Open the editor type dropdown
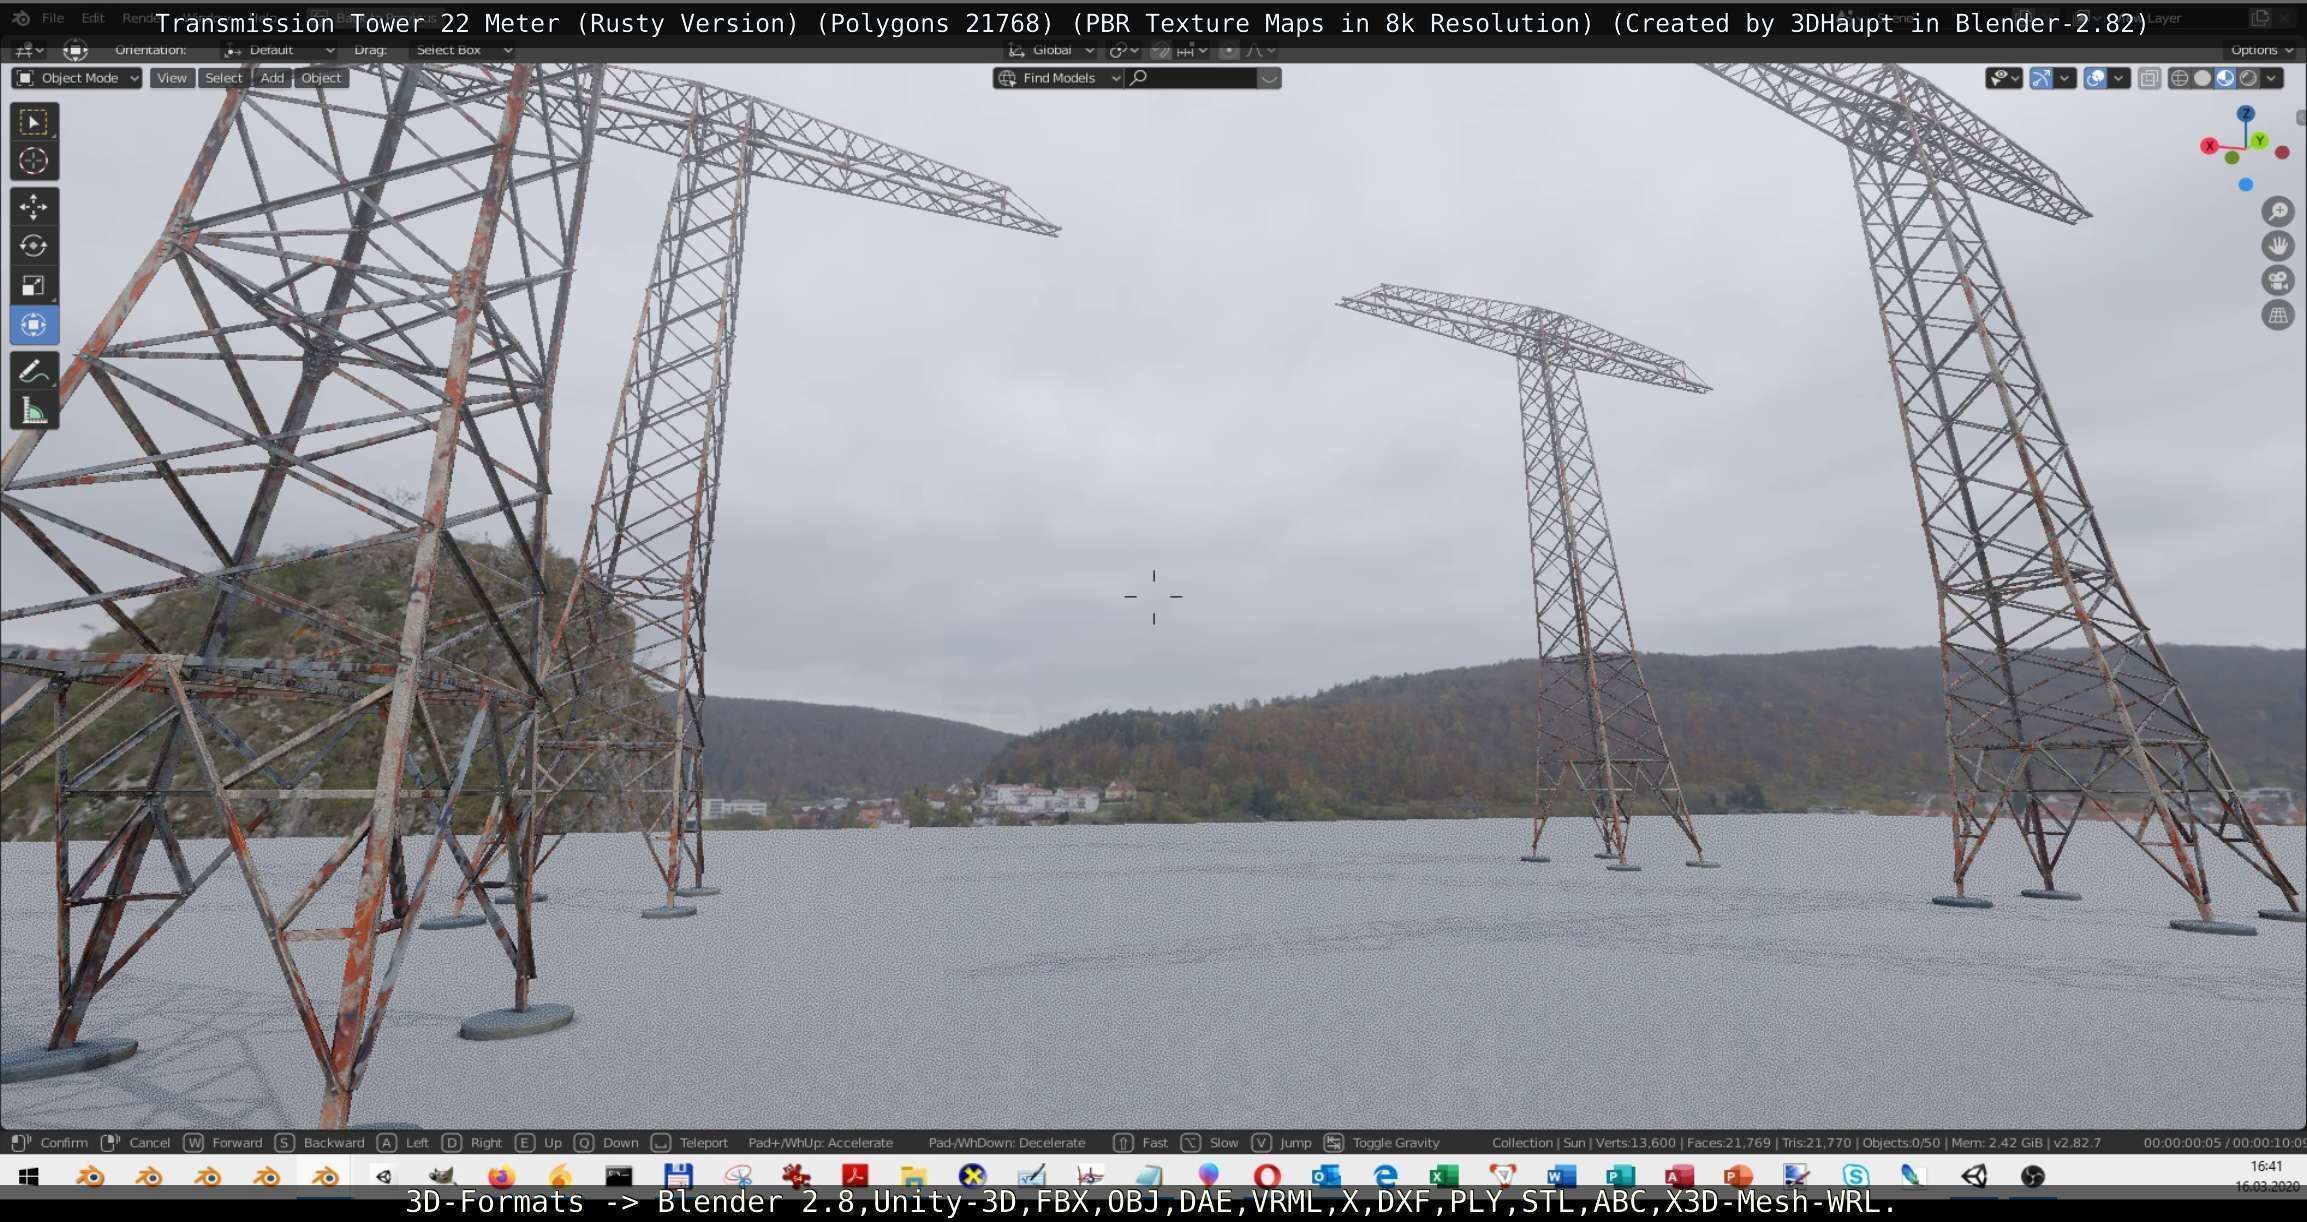The width and height of the screenshot is (2307, 1222). click(x=27, y=50)
